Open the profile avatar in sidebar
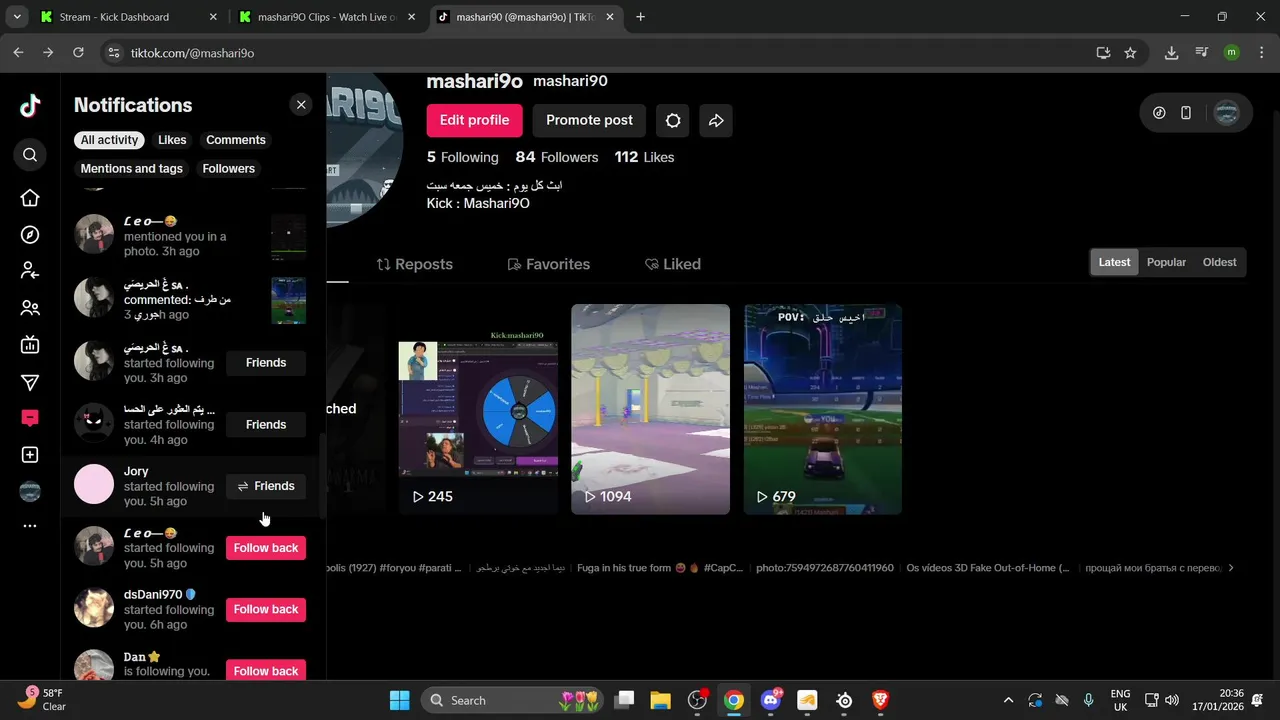The image size is (1280, 720). (x=30, y=491)
